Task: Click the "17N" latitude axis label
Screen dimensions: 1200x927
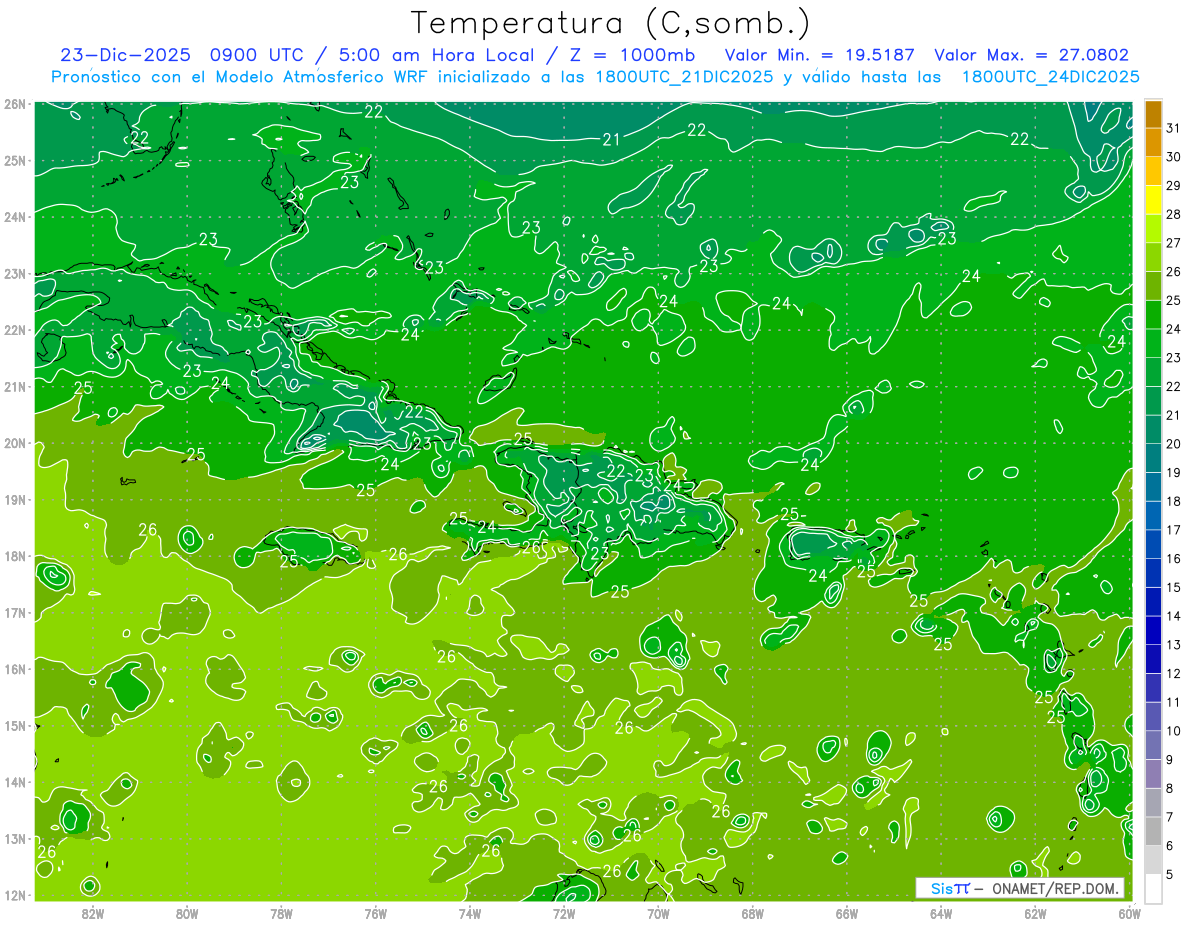Action: pyautogui.click(x=14, y=612)
